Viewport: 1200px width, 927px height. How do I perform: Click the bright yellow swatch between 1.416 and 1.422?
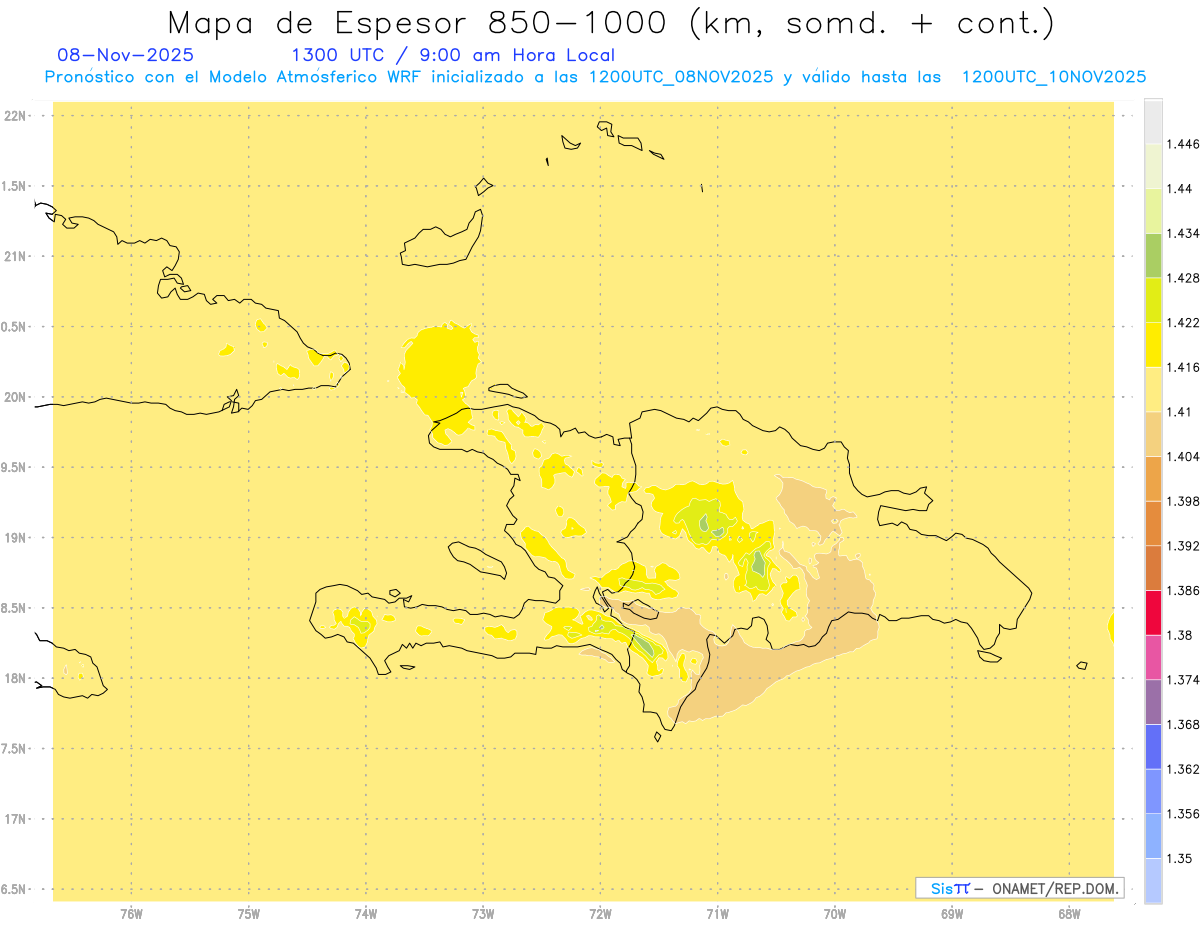pyautogui.click(x=1153, y=345)
